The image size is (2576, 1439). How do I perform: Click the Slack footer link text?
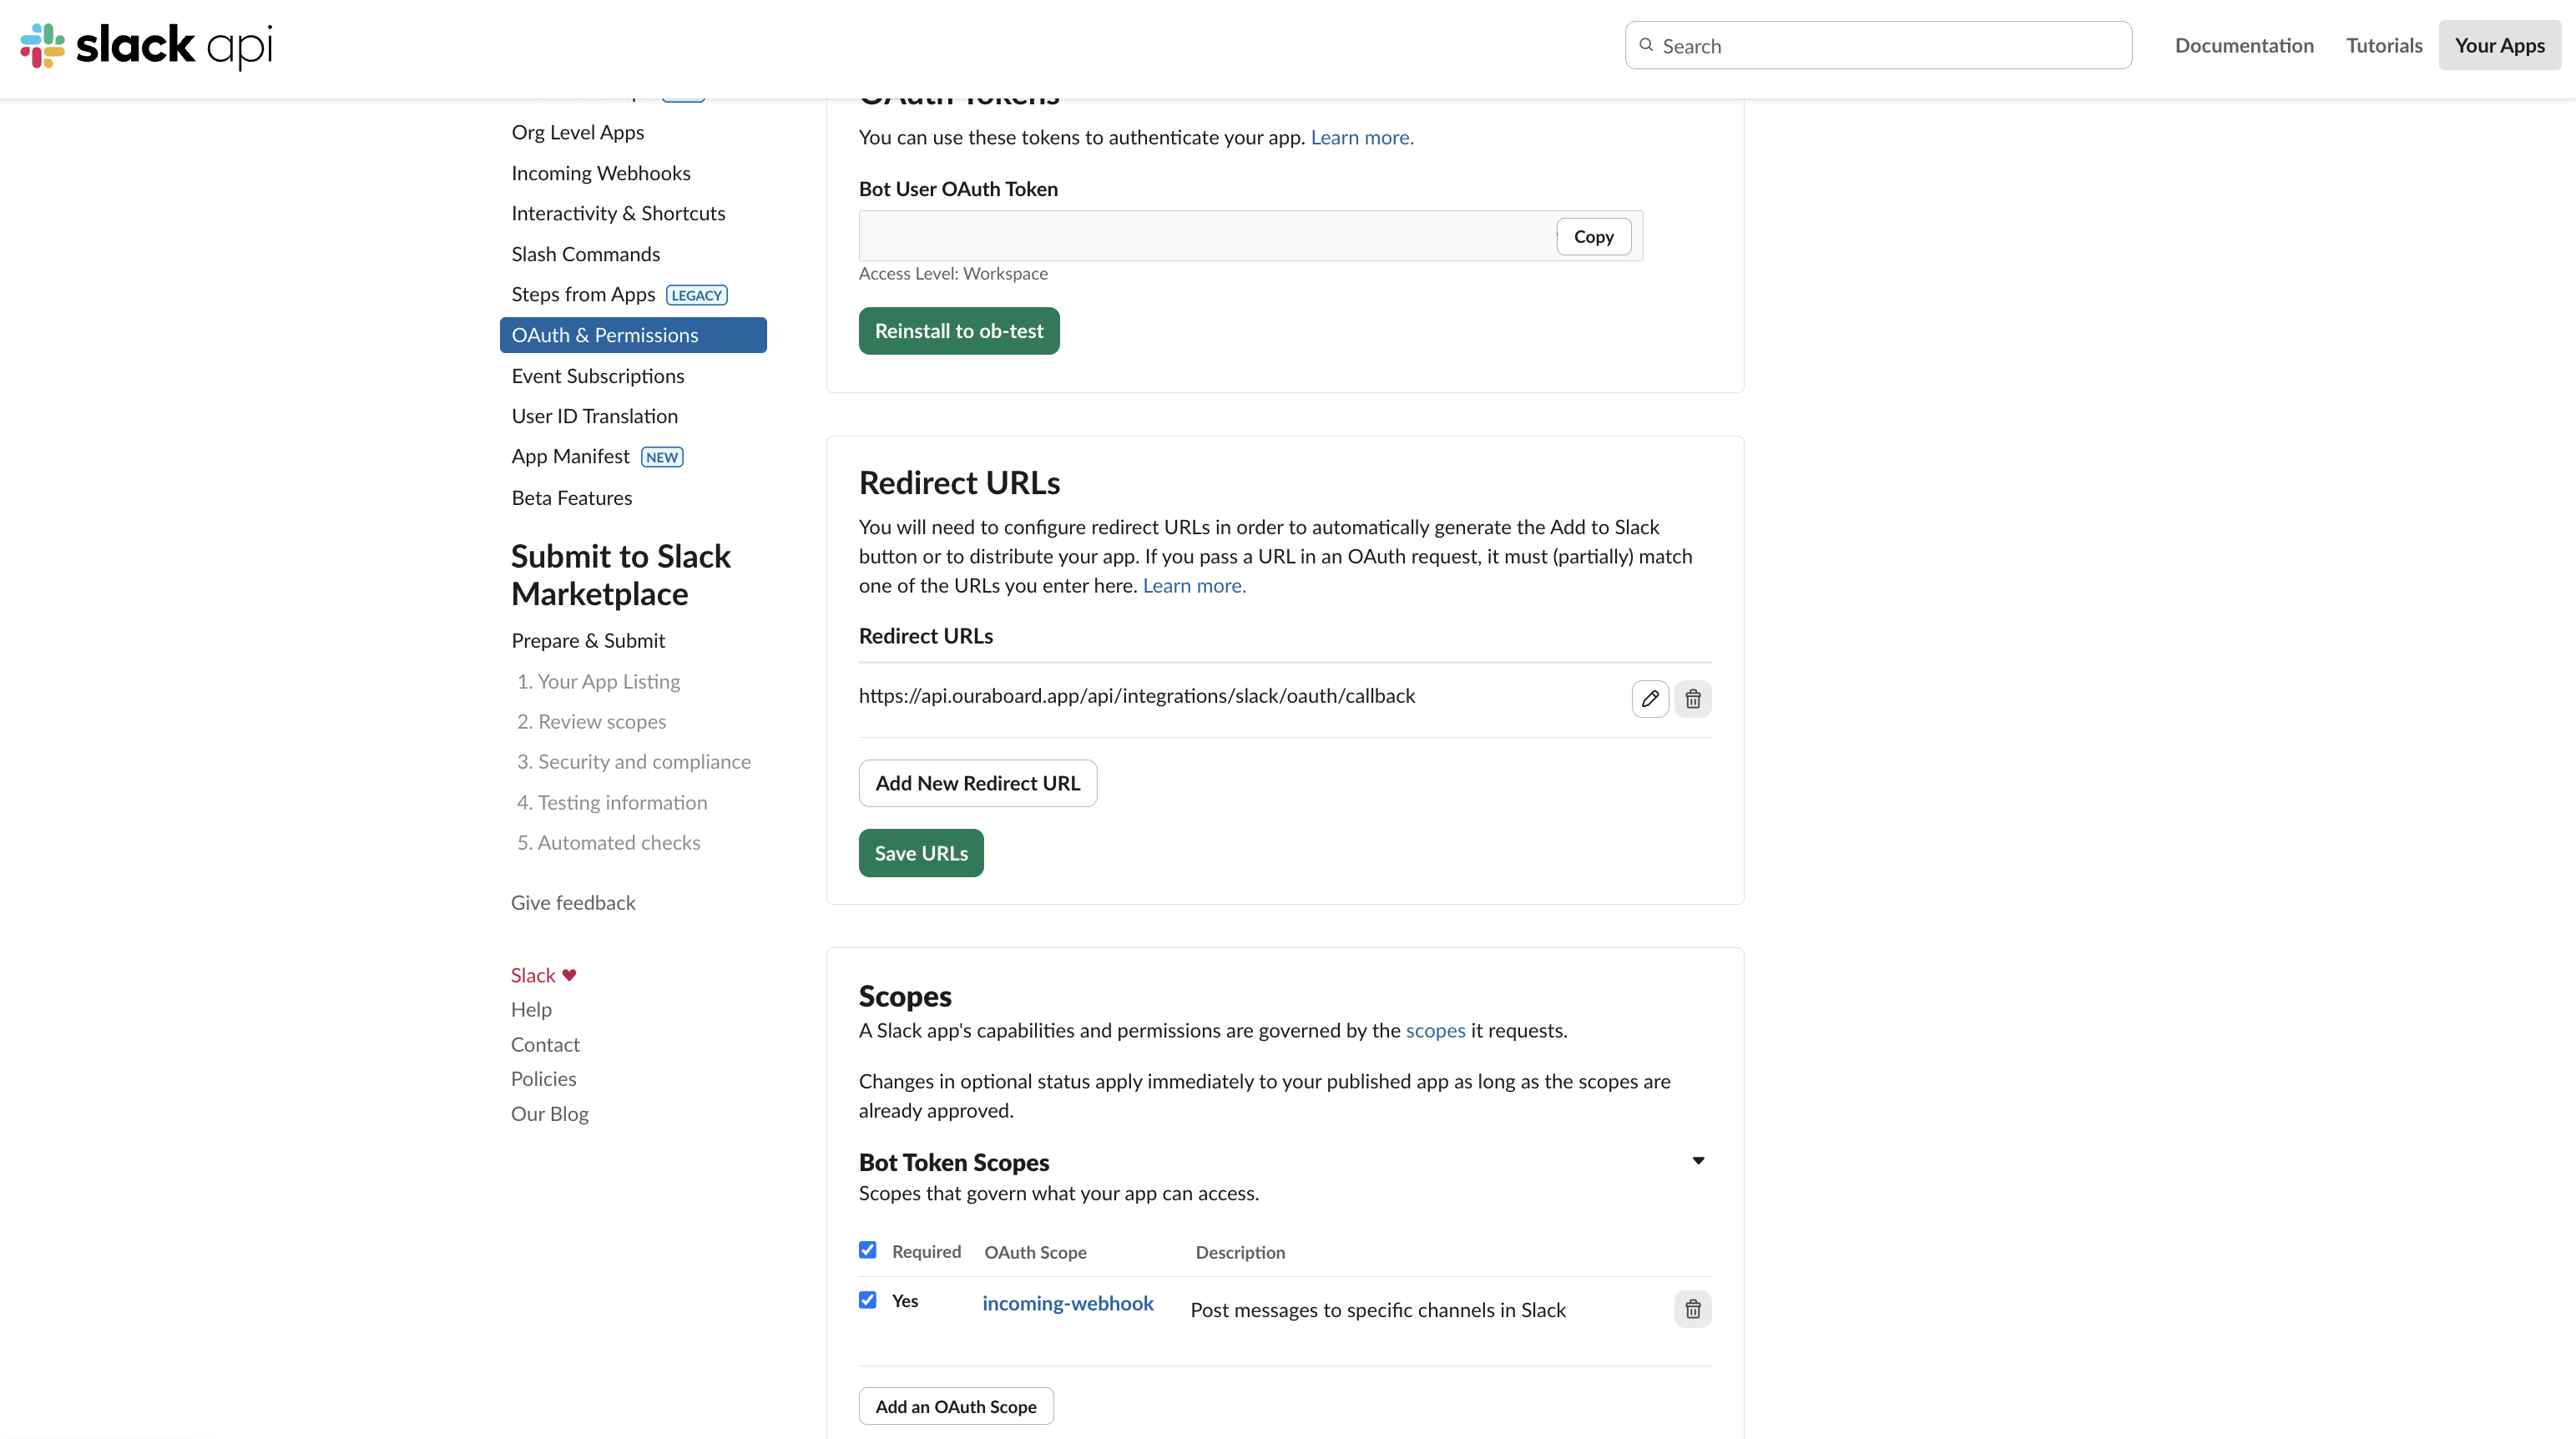click(533, 975)
